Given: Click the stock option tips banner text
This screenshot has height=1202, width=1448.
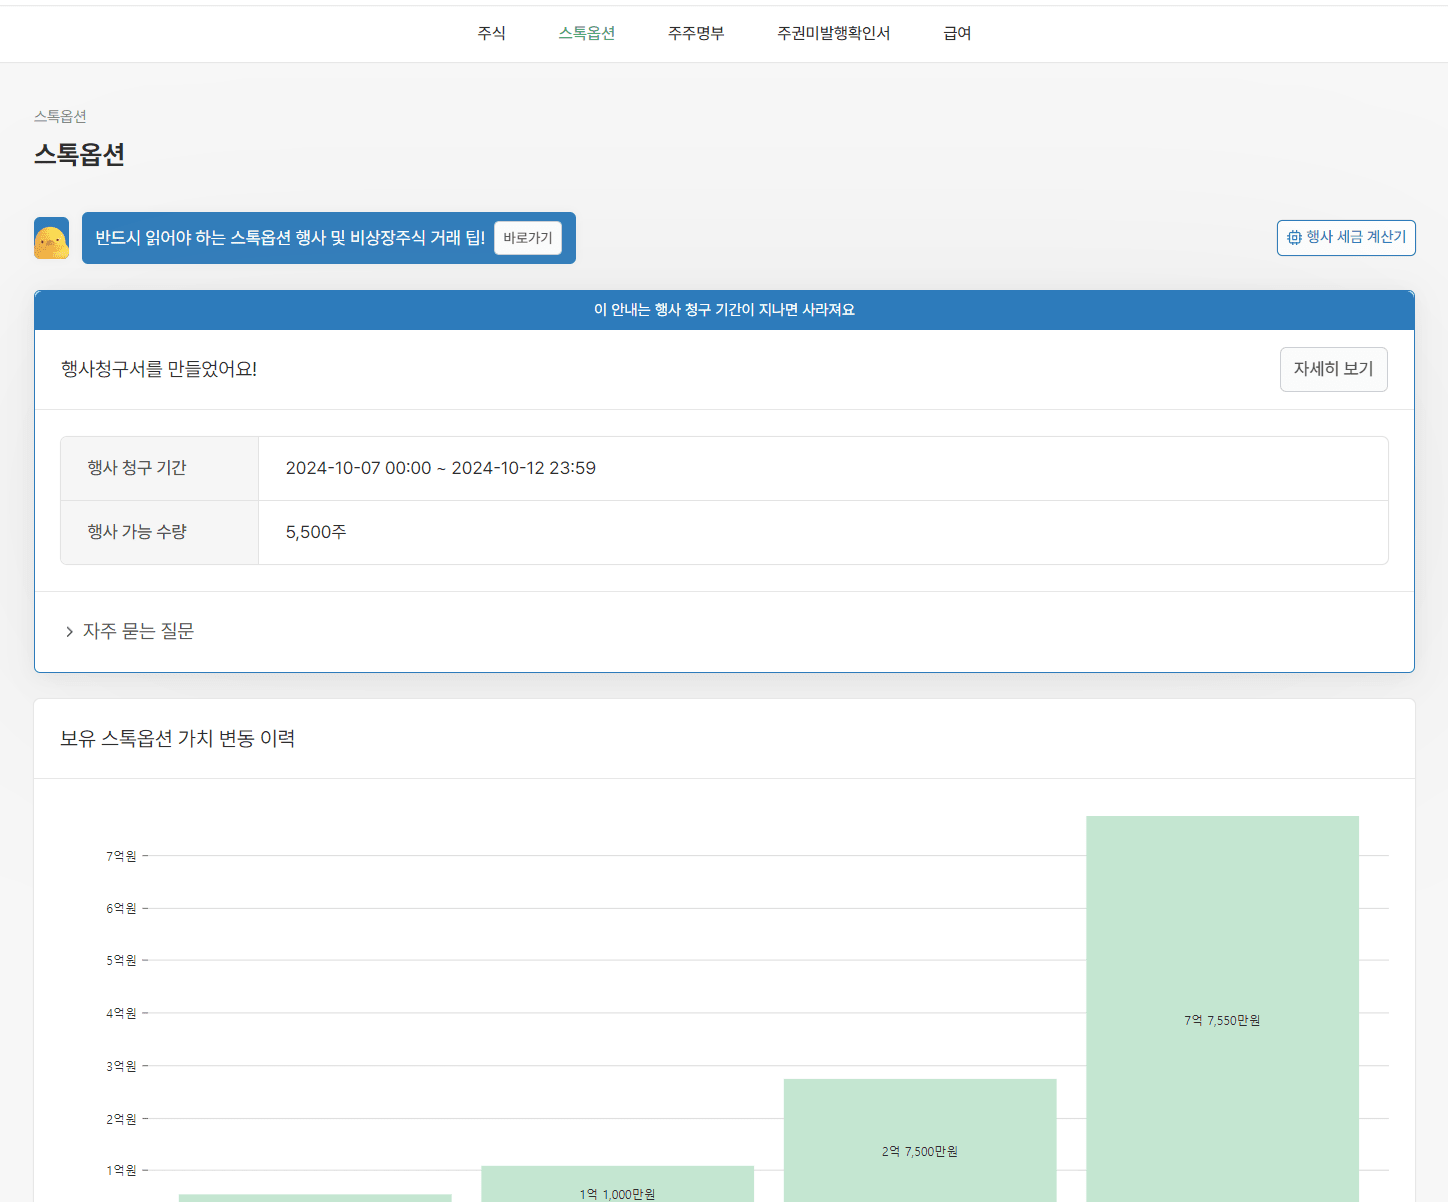Looking at the screenshot, I should (x=290, y=238).
